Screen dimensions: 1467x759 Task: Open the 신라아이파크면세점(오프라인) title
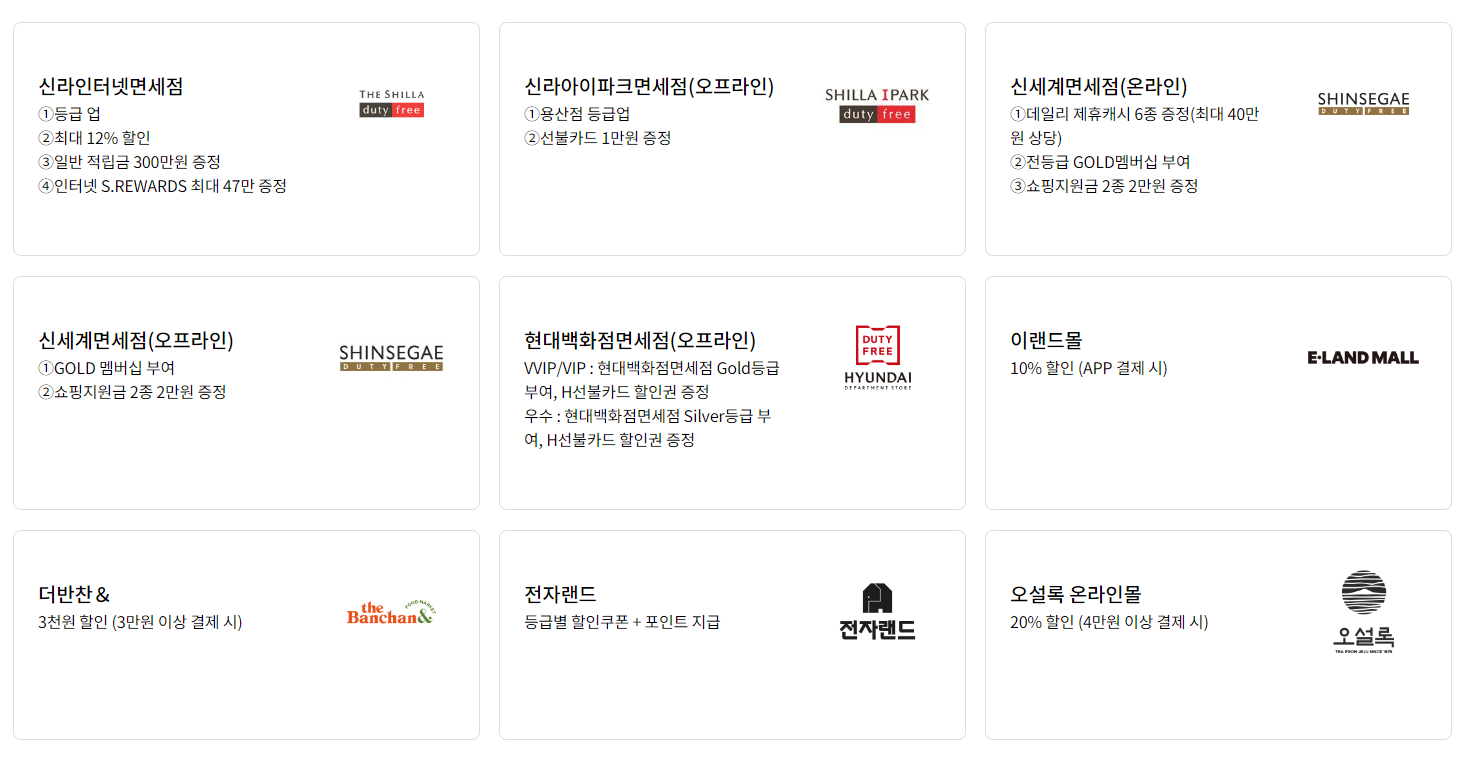tap(649, 86)
